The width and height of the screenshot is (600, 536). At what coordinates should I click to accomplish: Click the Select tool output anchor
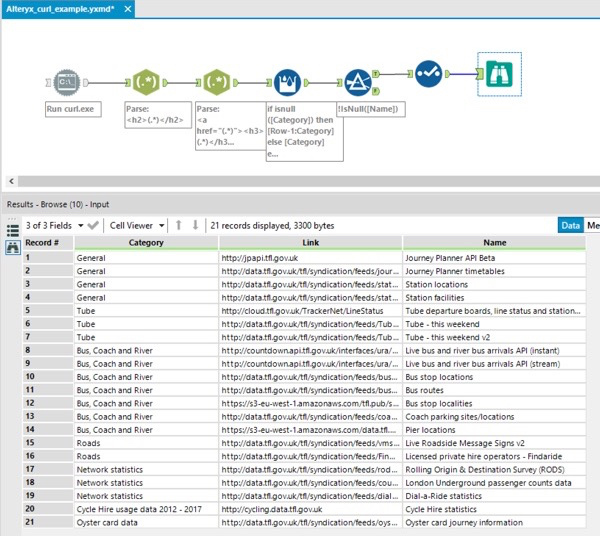click(x=447, y=74)
